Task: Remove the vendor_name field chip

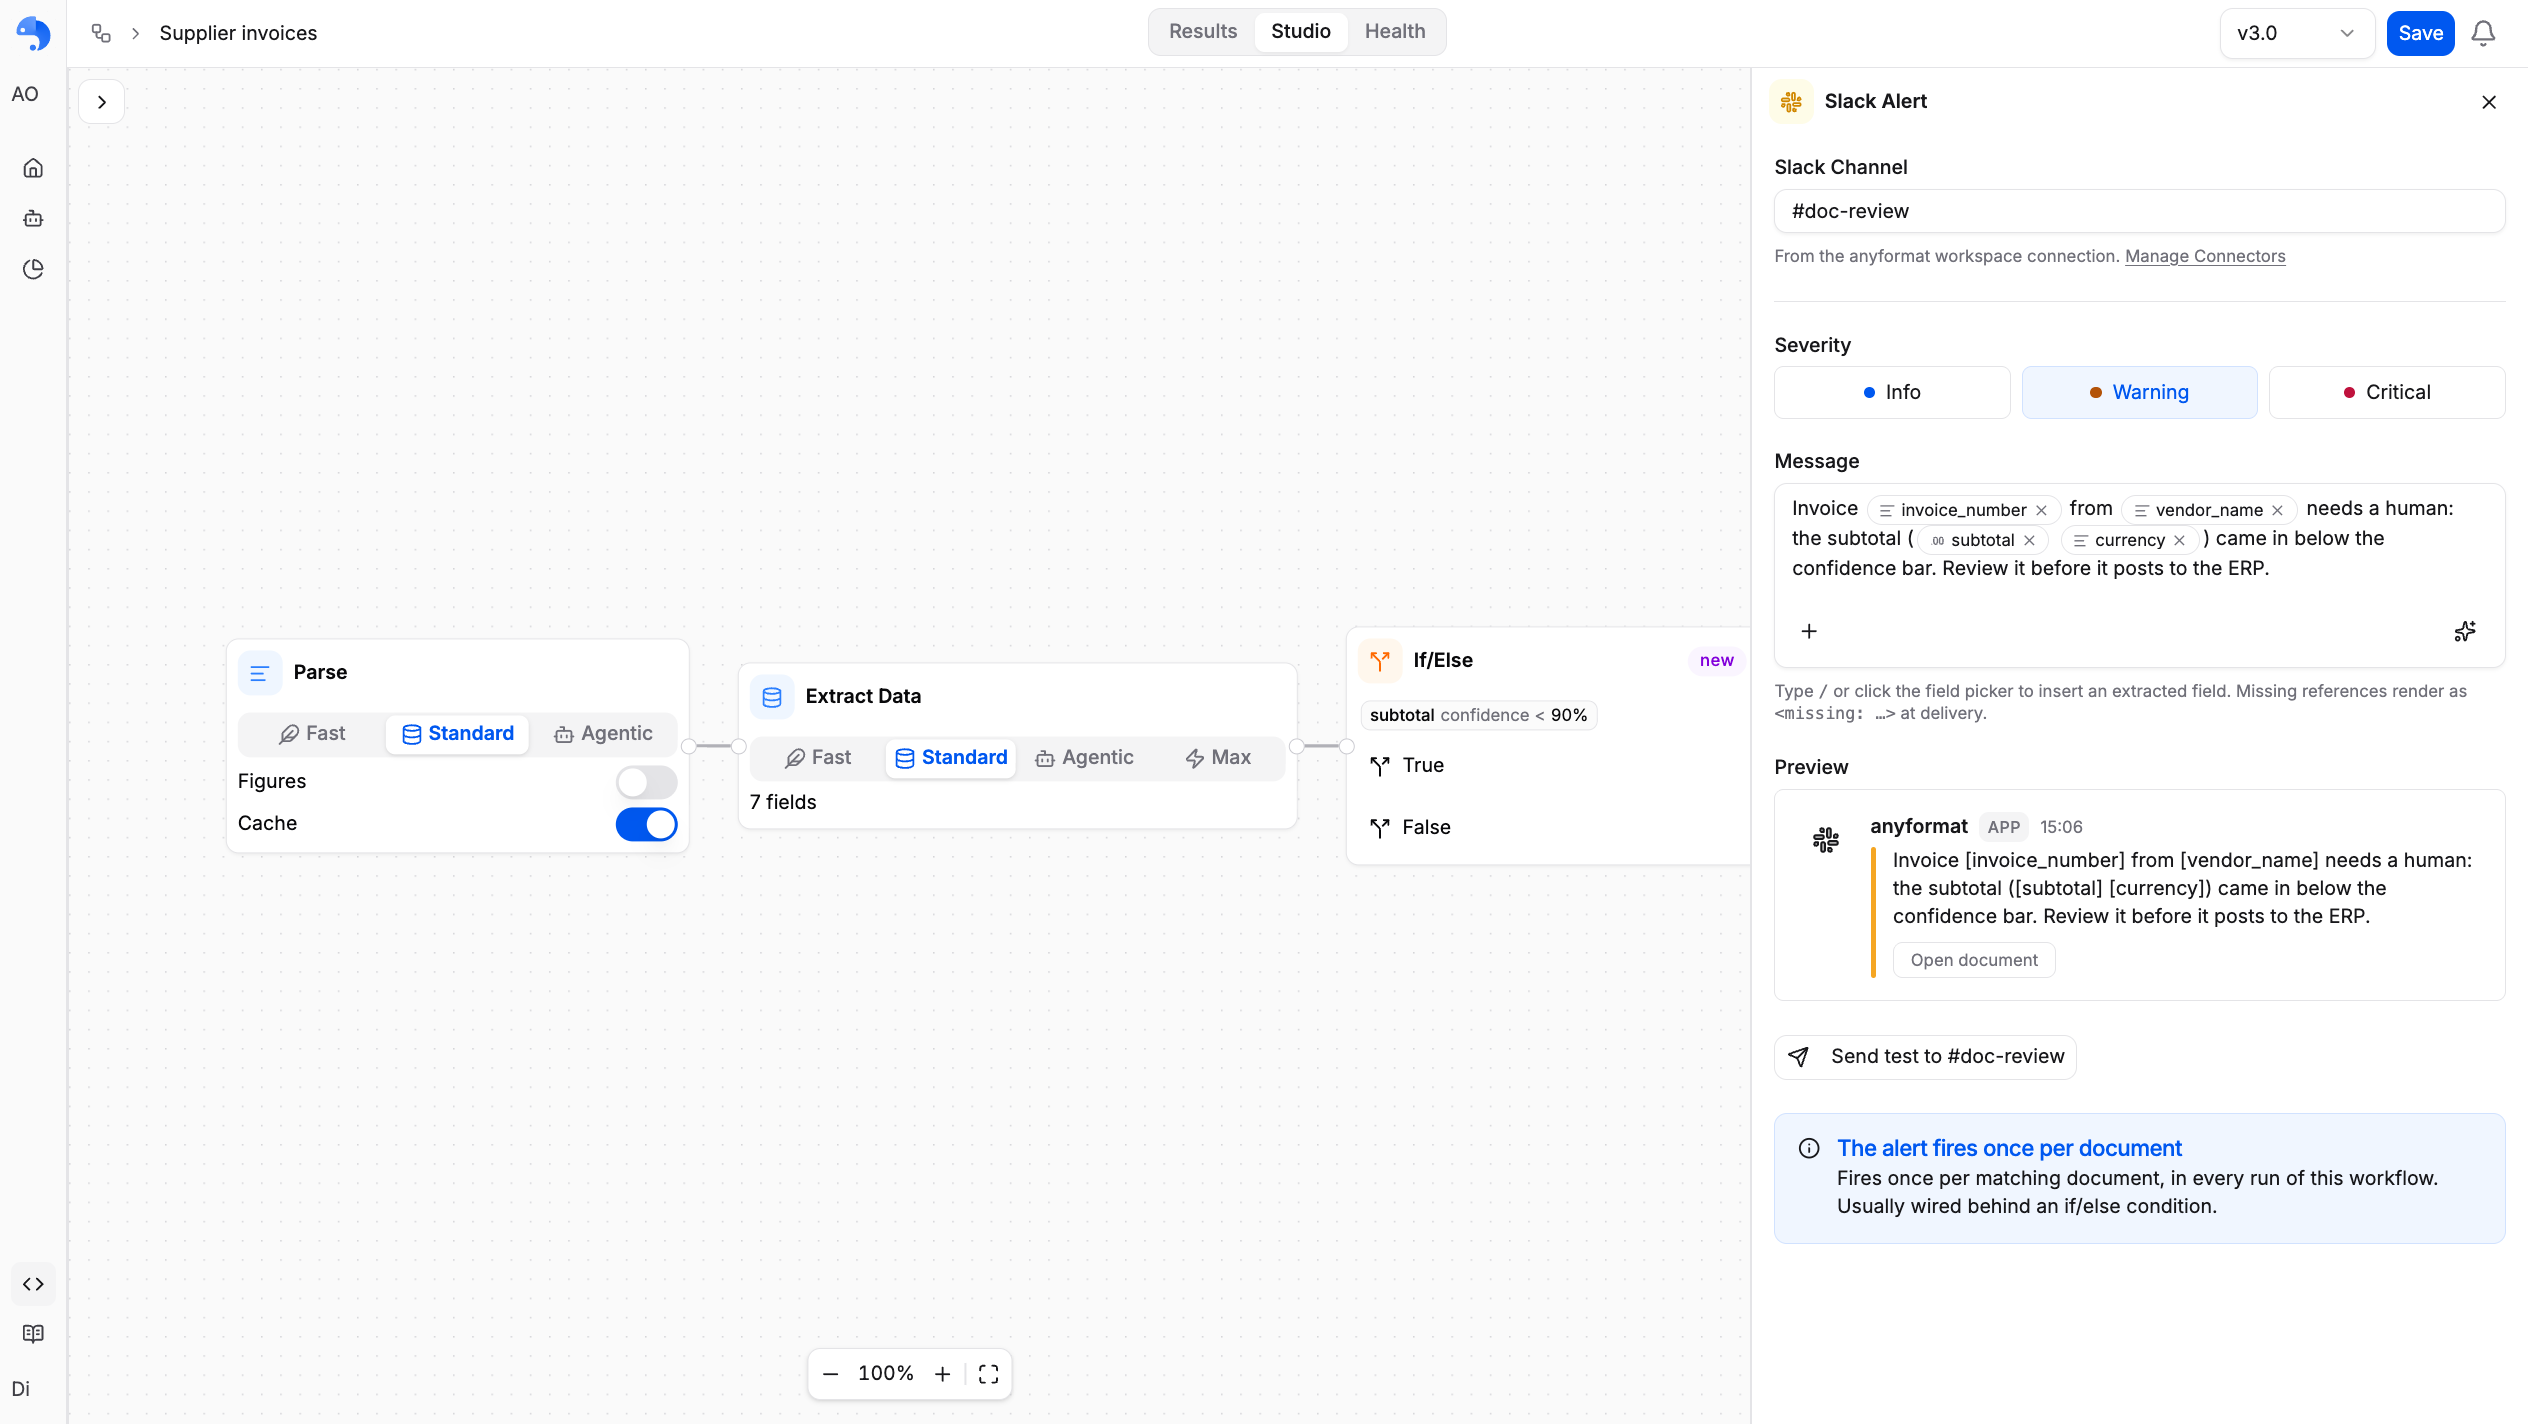Action: (2277, 510)
